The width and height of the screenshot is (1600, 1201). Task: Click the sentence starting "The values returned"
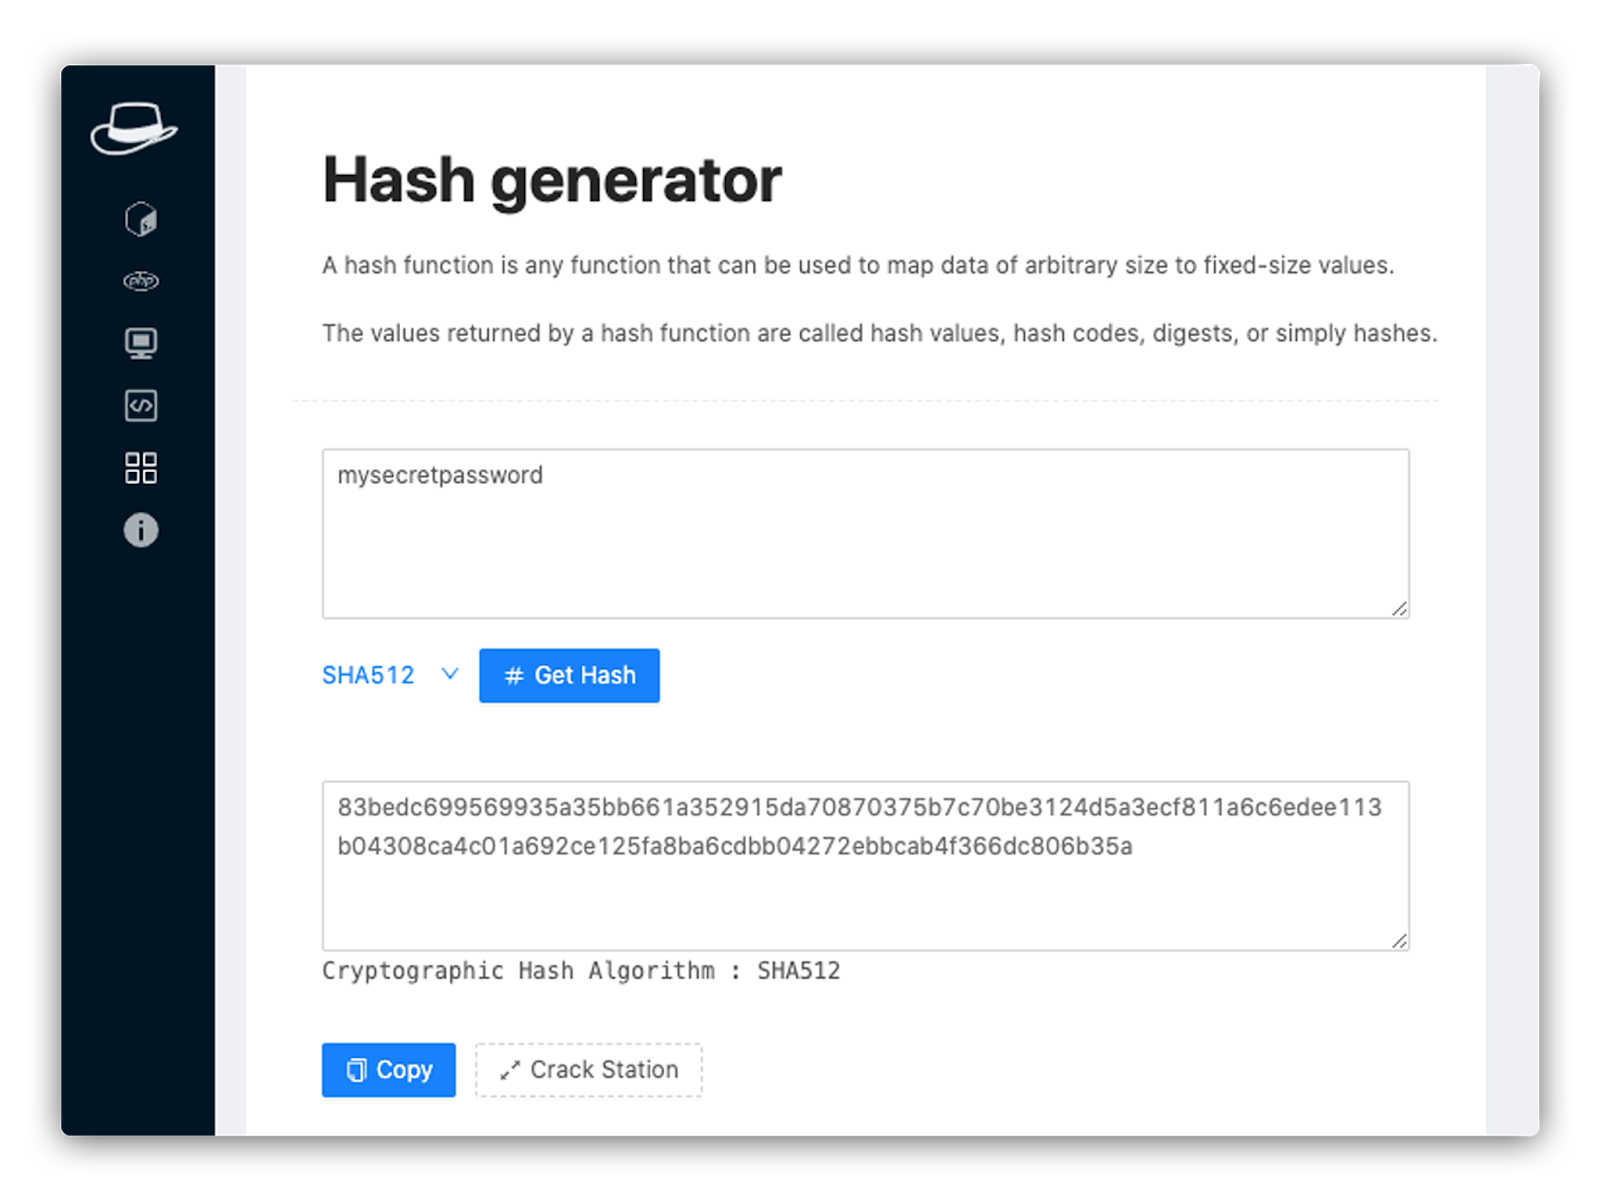[x=879, y=333]
